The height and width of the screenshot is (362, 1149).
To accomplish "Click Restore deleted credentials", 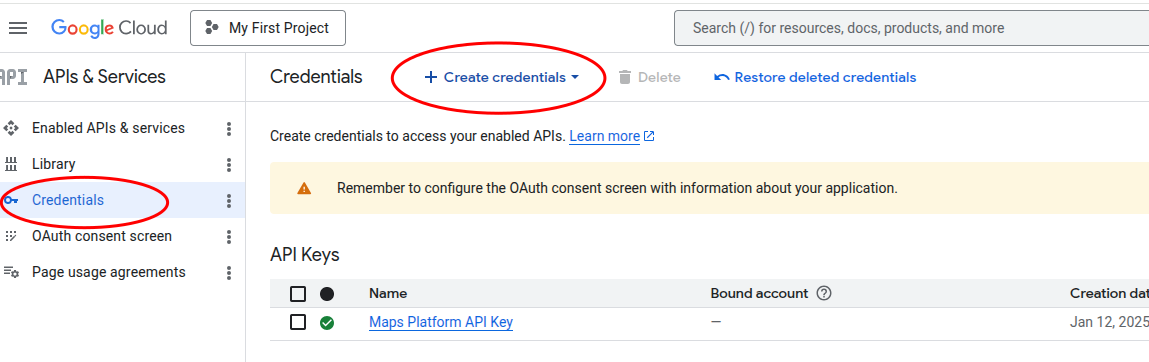I will coord(815,77).
